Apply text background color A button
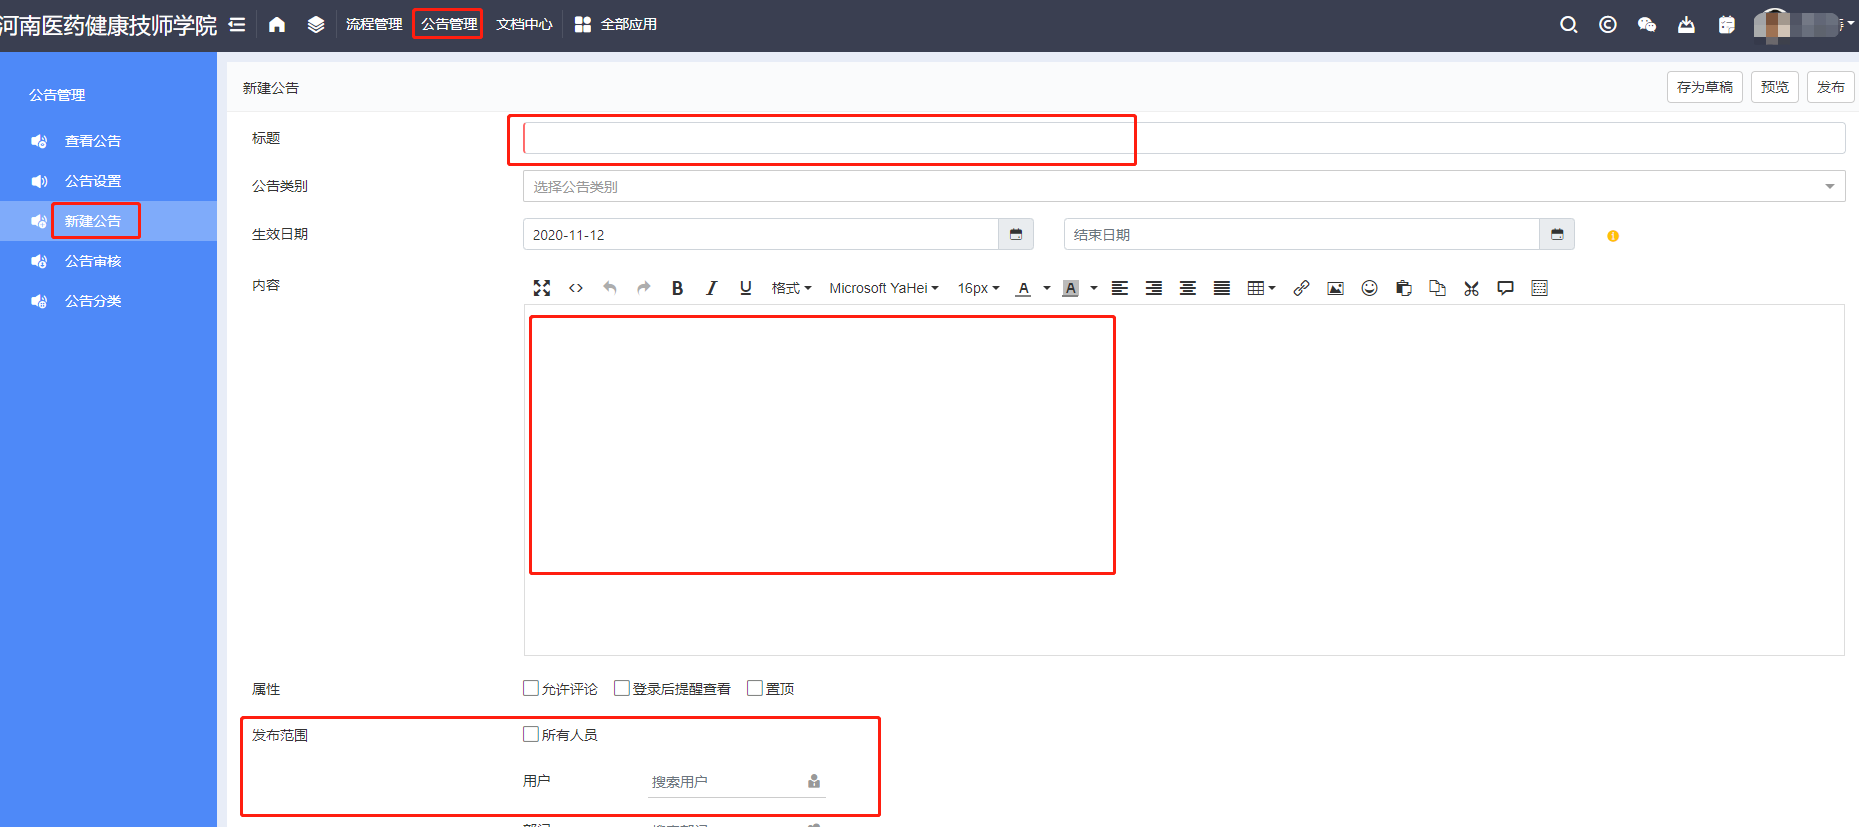This screenshot has height=827, width=1859. click(x=1070, y=288)
